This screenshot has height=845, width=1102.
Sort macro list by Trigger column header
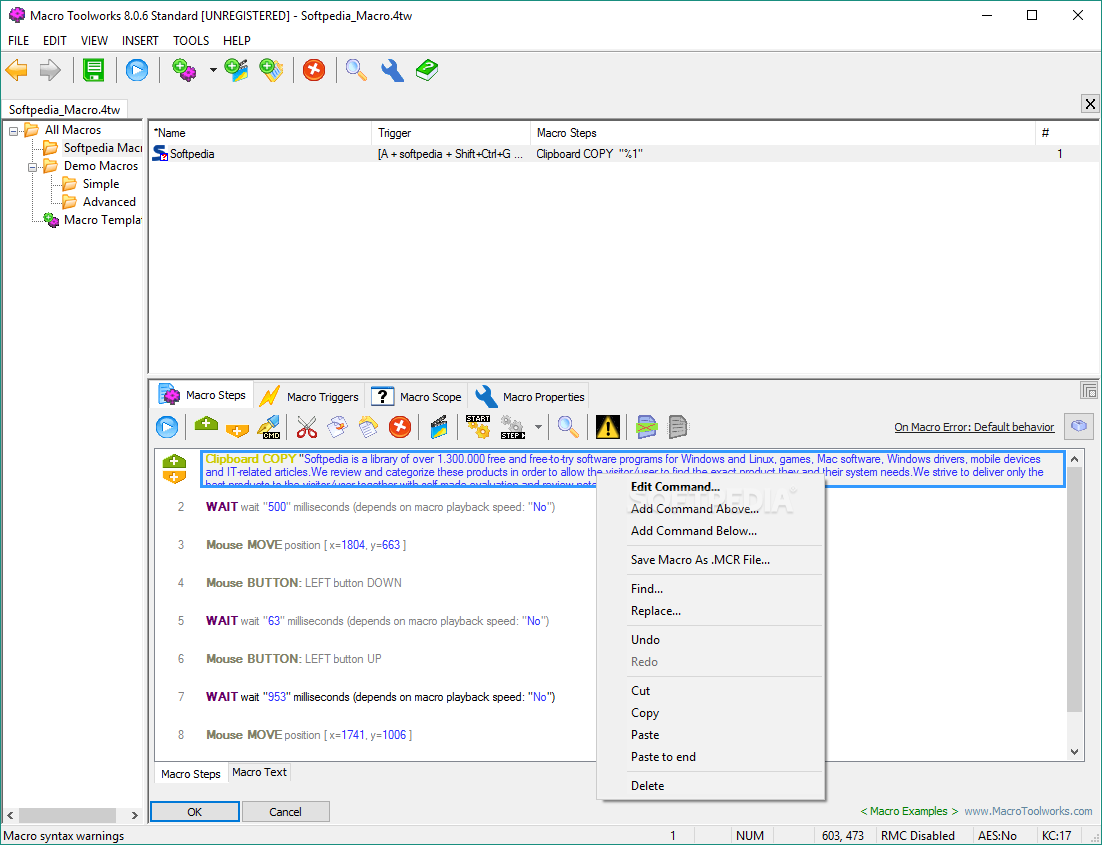tap(450, 133)
